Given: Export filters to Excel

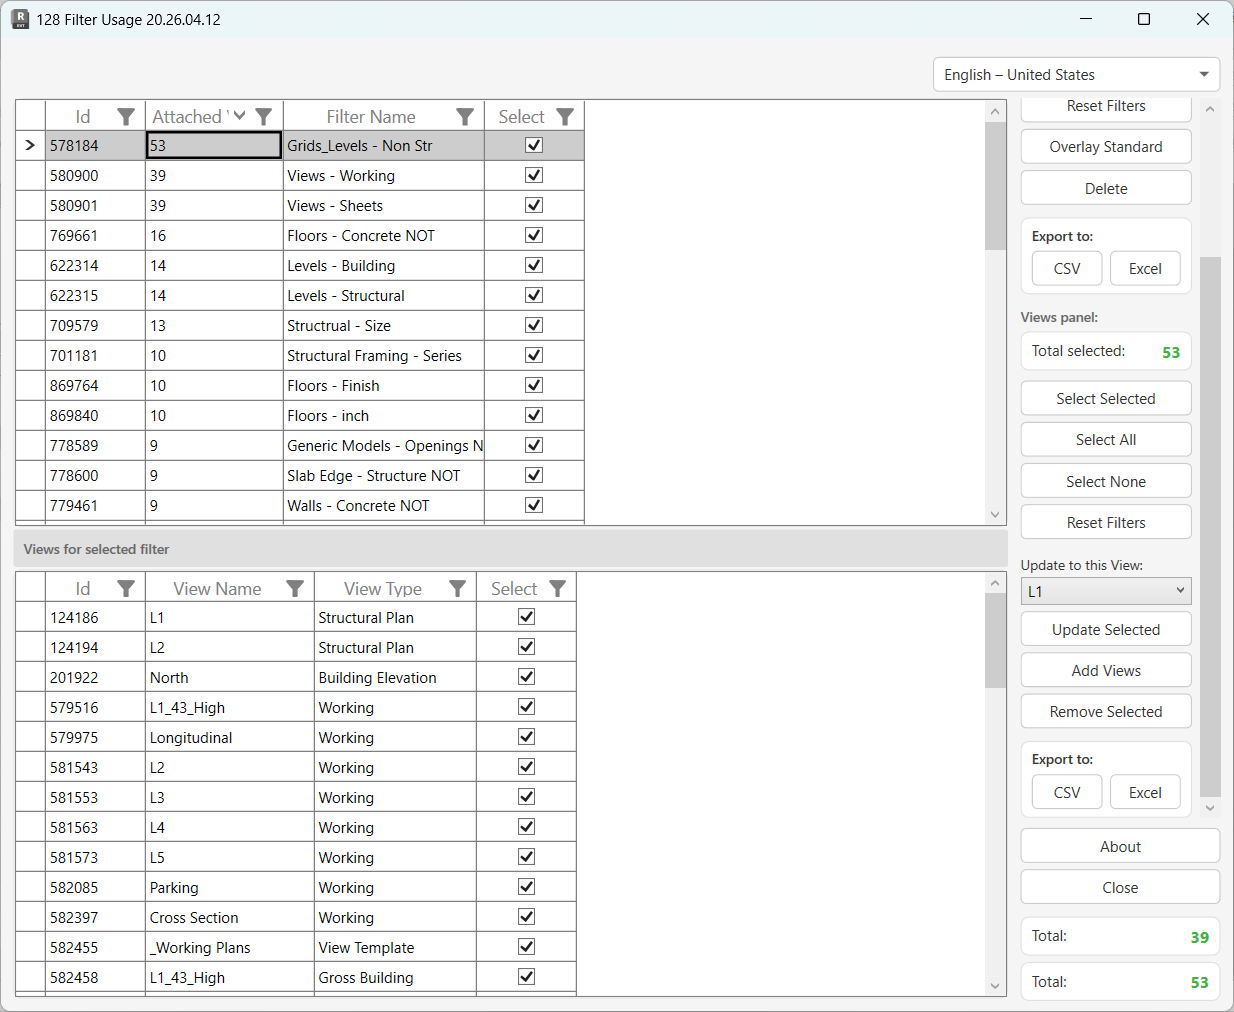Looking at the screenshot, I should click(x=1145, y=268).
